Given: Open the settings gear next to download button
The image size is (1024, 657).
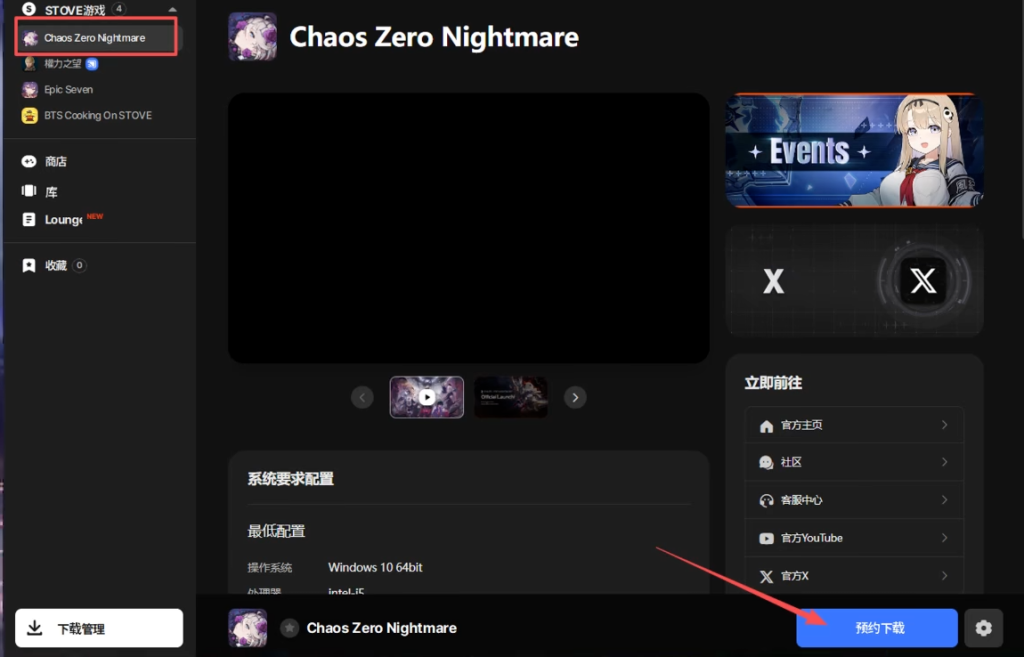Looking at the screenshot, I should [983, 628].
